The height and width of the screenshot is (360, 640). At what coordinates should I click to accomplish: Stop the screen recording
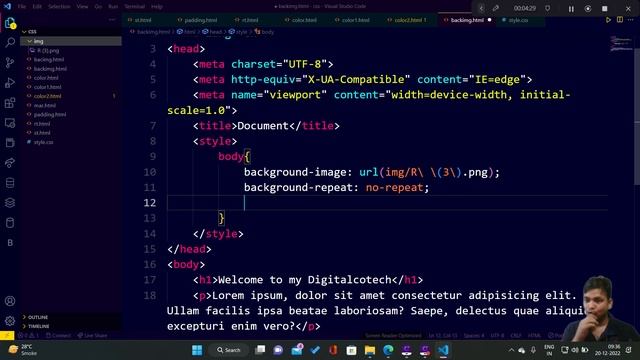pos(604,9)
